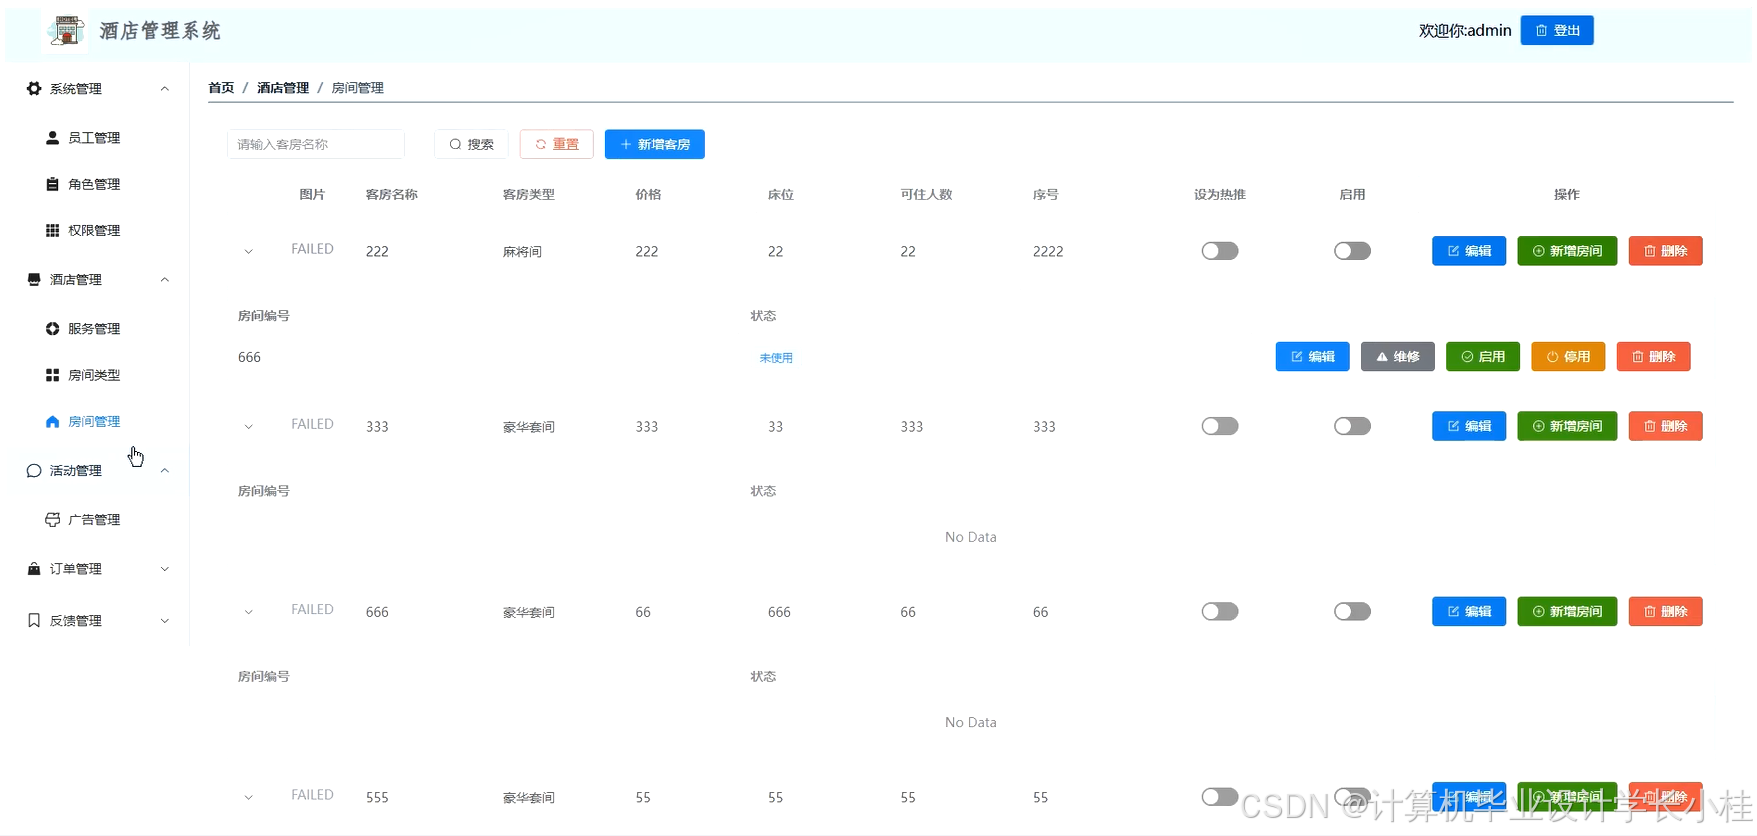Click the 欢迎你:admin text
The height and width of the screenshot is (836, 1757).
click(1465, 31)
